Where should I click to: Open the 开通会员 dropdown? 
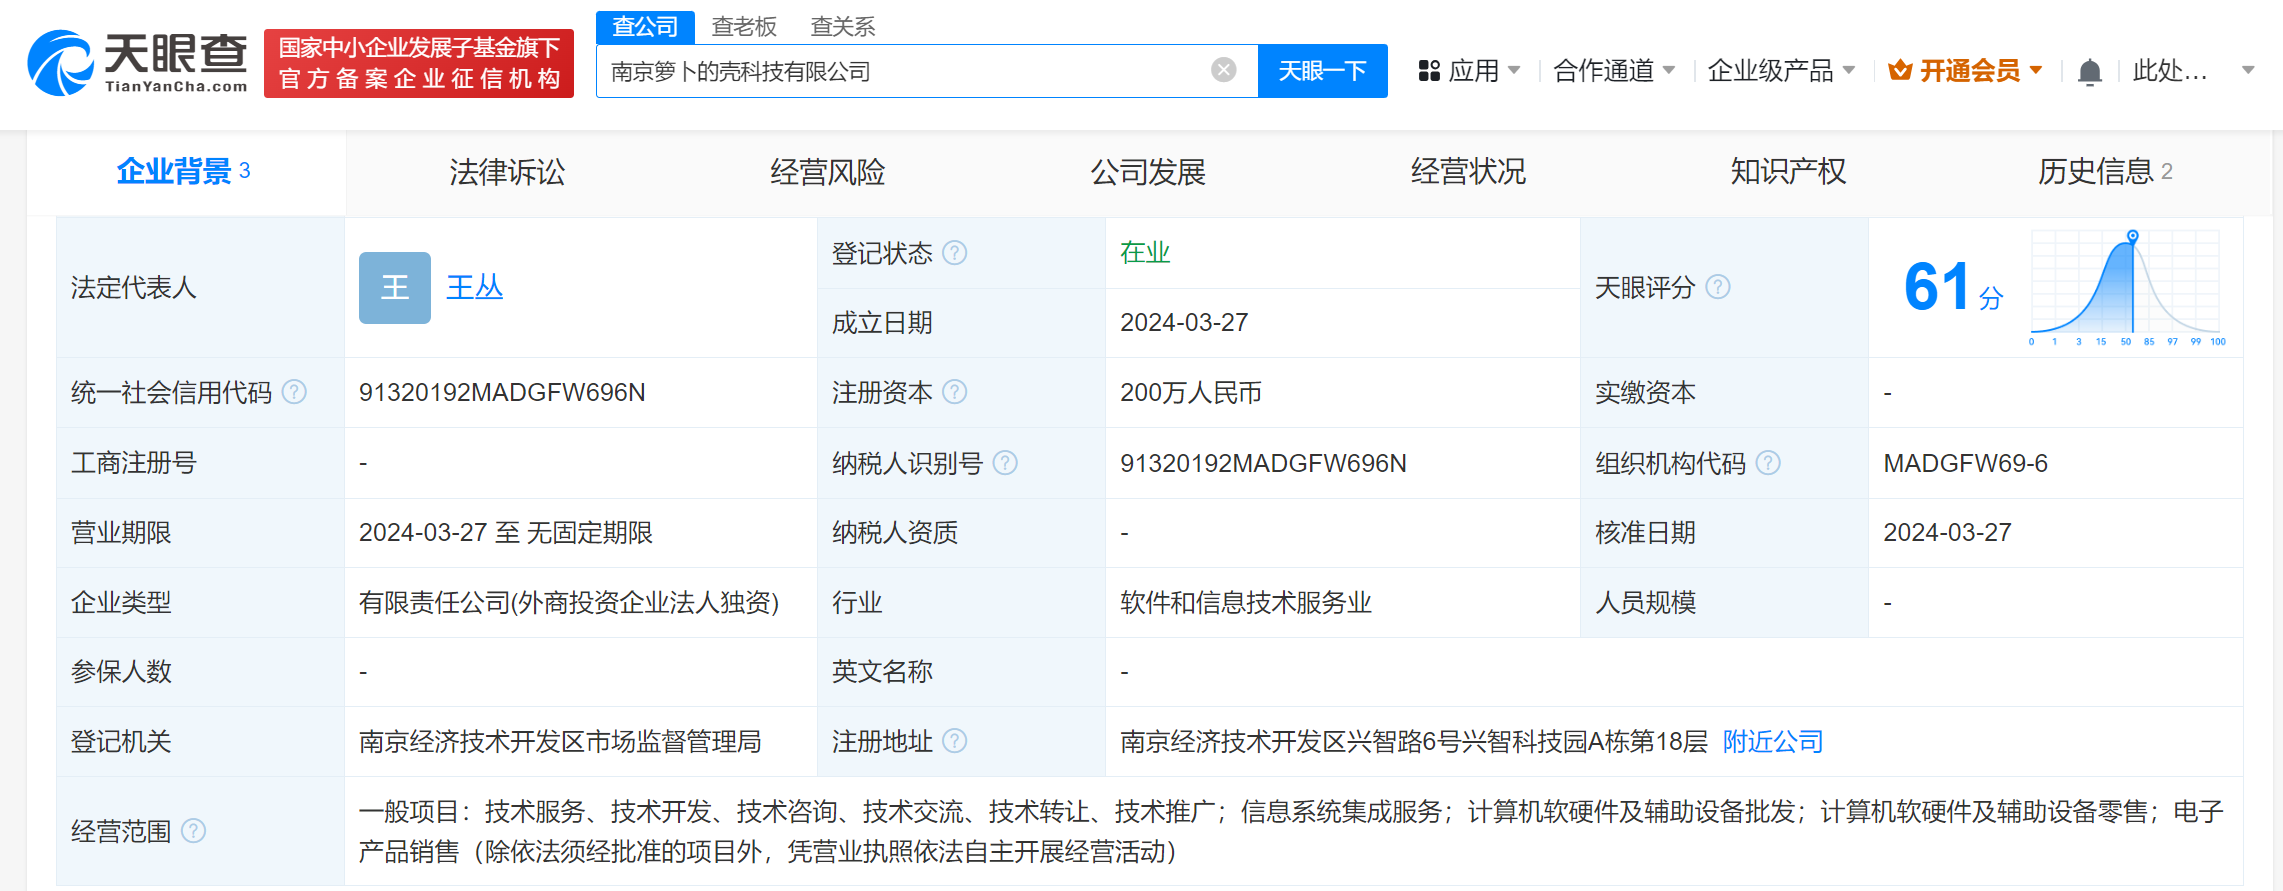tap(1965, 71)
